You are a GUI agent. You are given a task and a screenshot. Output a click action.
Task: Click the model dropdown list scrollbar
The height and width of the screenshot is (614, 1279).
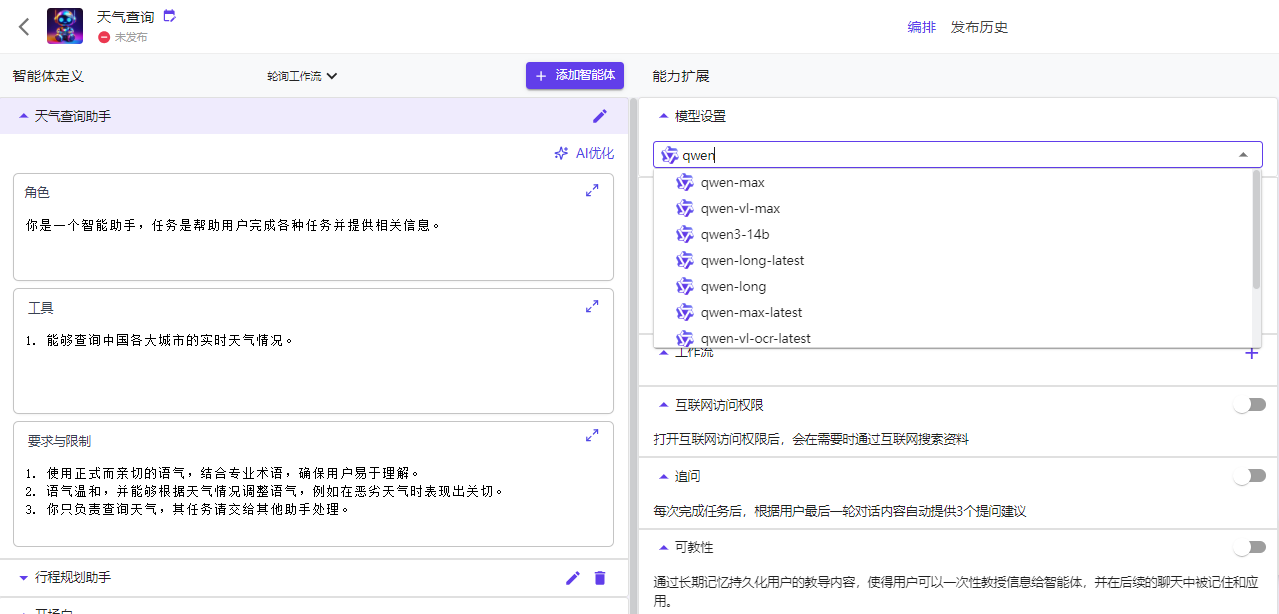point(1257,230)
